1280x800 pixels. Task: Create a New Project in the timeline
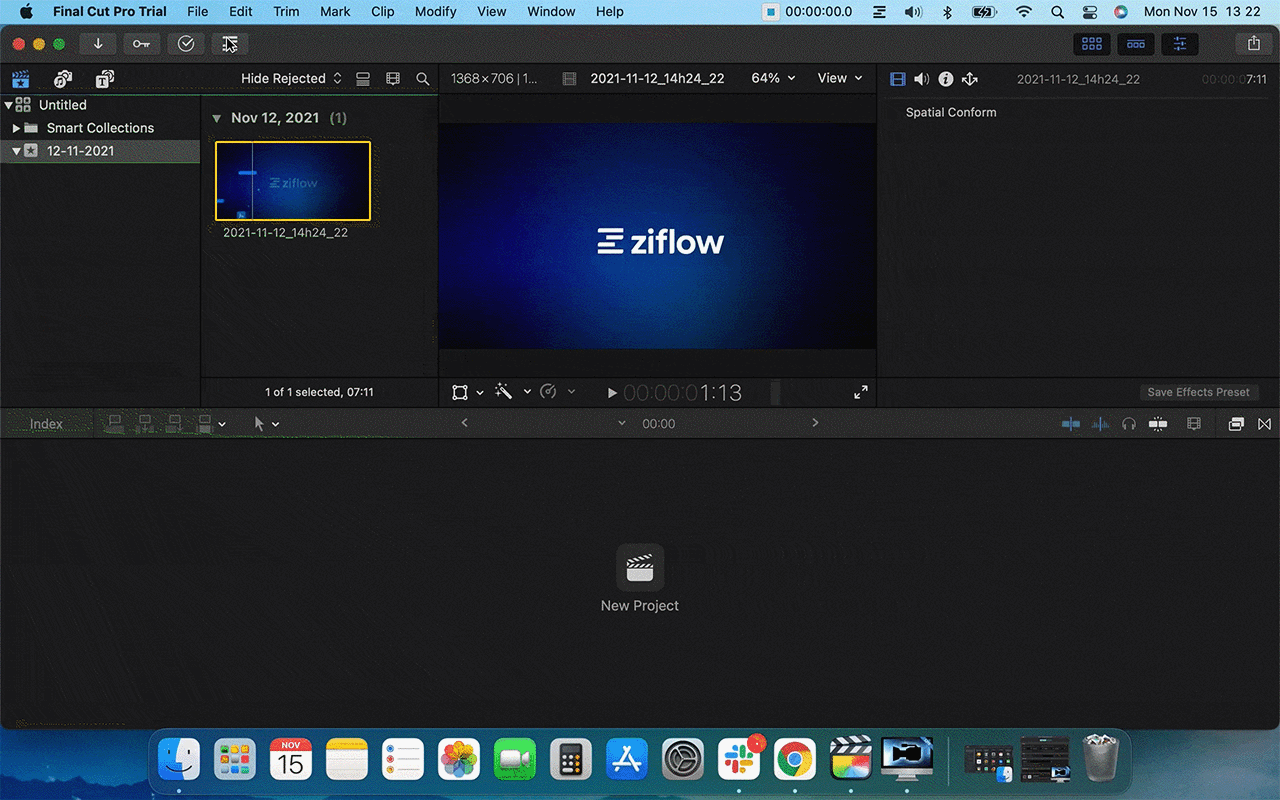[640, 579]
